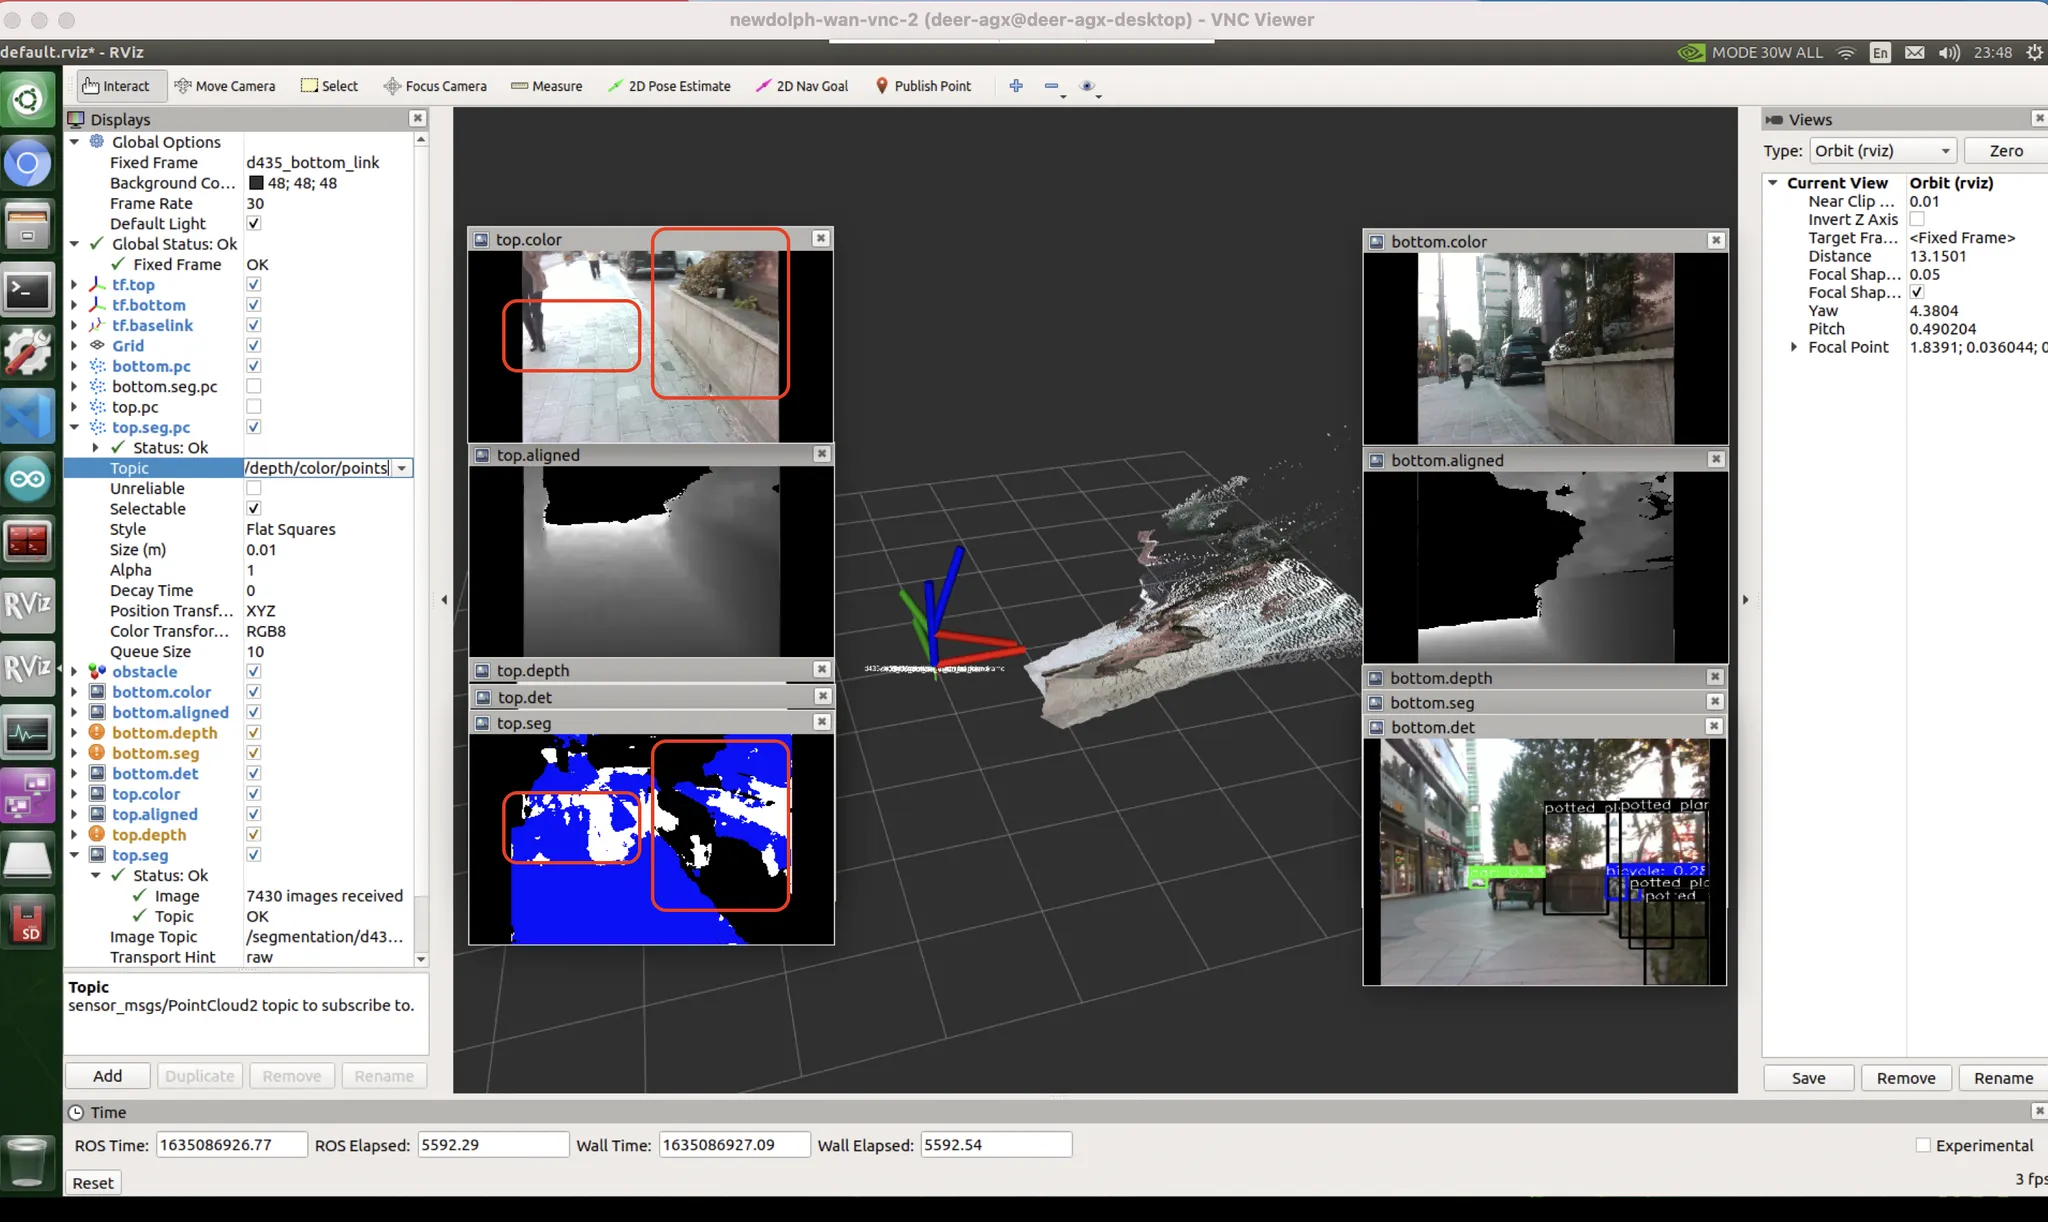Check the Experimental checkbox in Time panel
This screenshot has height=1222, width=2048.
pos(1923,1145)
